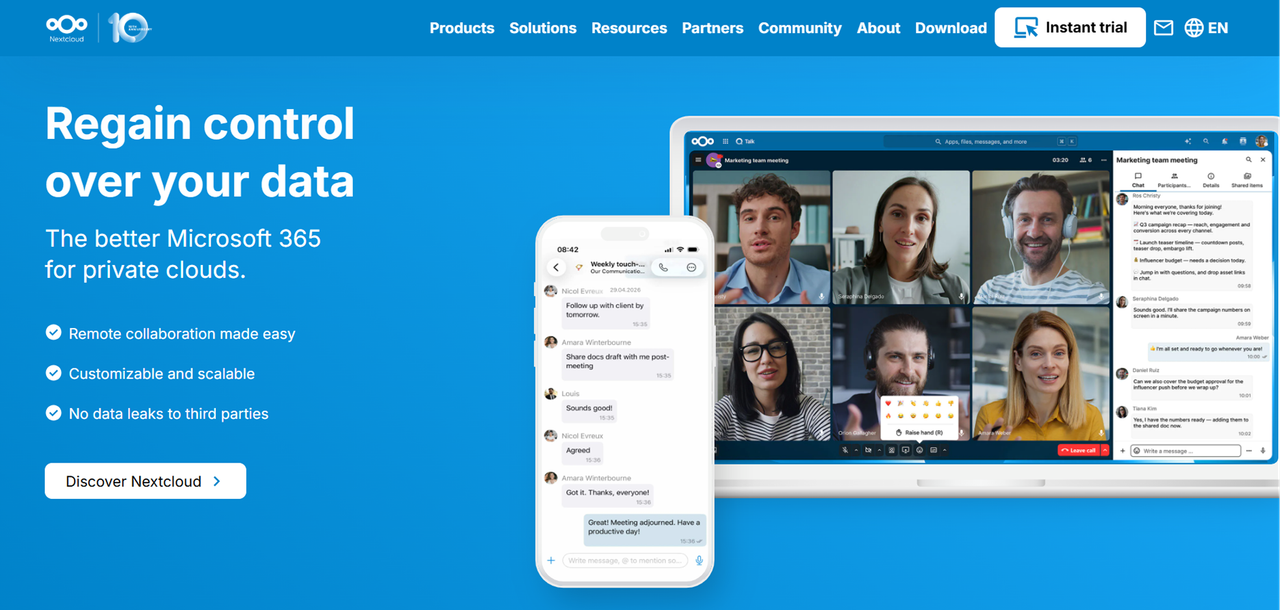
Task: Click the 'Apps, files, messages, and more' search field
Action: tap(980, 141)
